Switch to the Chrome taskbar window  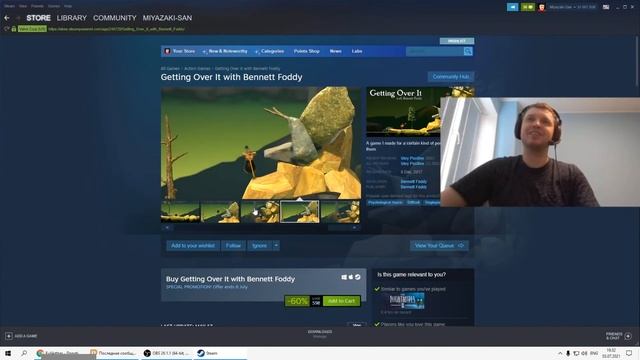pos(59,353)
